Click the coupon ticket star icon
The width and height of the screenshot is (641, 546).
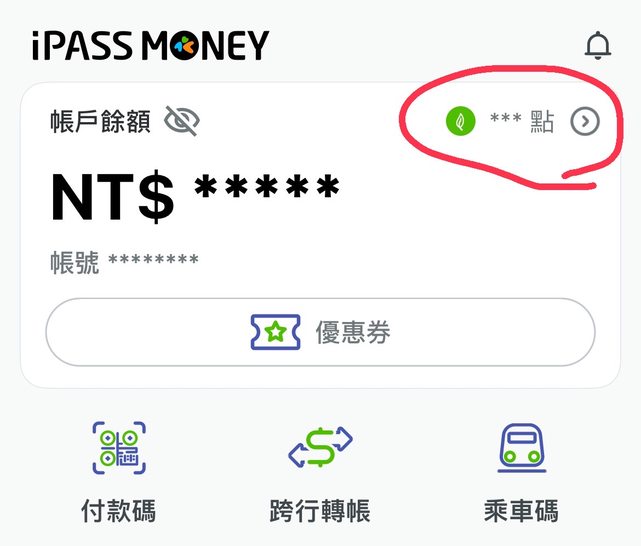coord(276,332)
